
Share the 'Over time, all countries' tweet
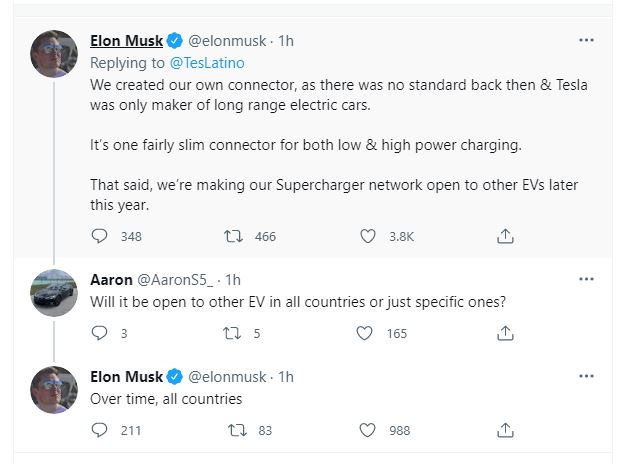506,431
